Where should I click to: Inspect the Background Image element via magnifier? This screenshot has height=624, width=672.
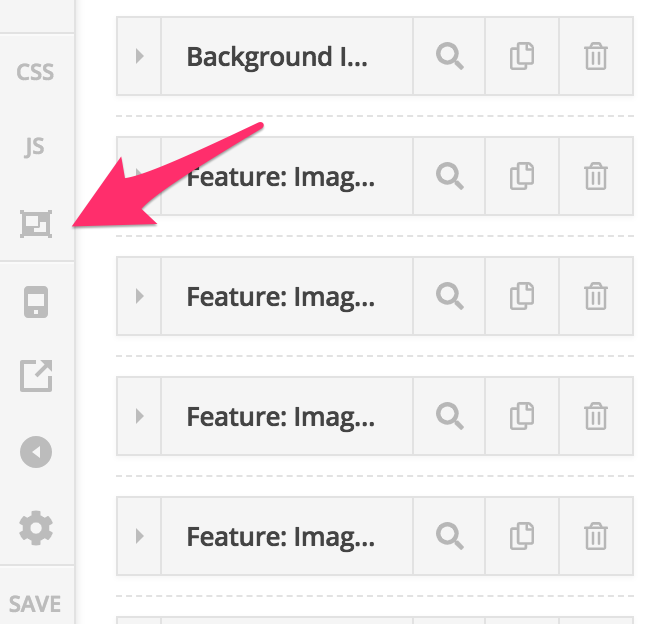click(450, 56)
